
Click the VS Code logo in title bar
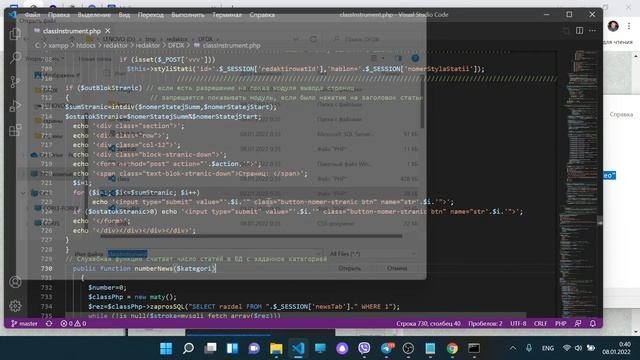(x=12, y=15)
